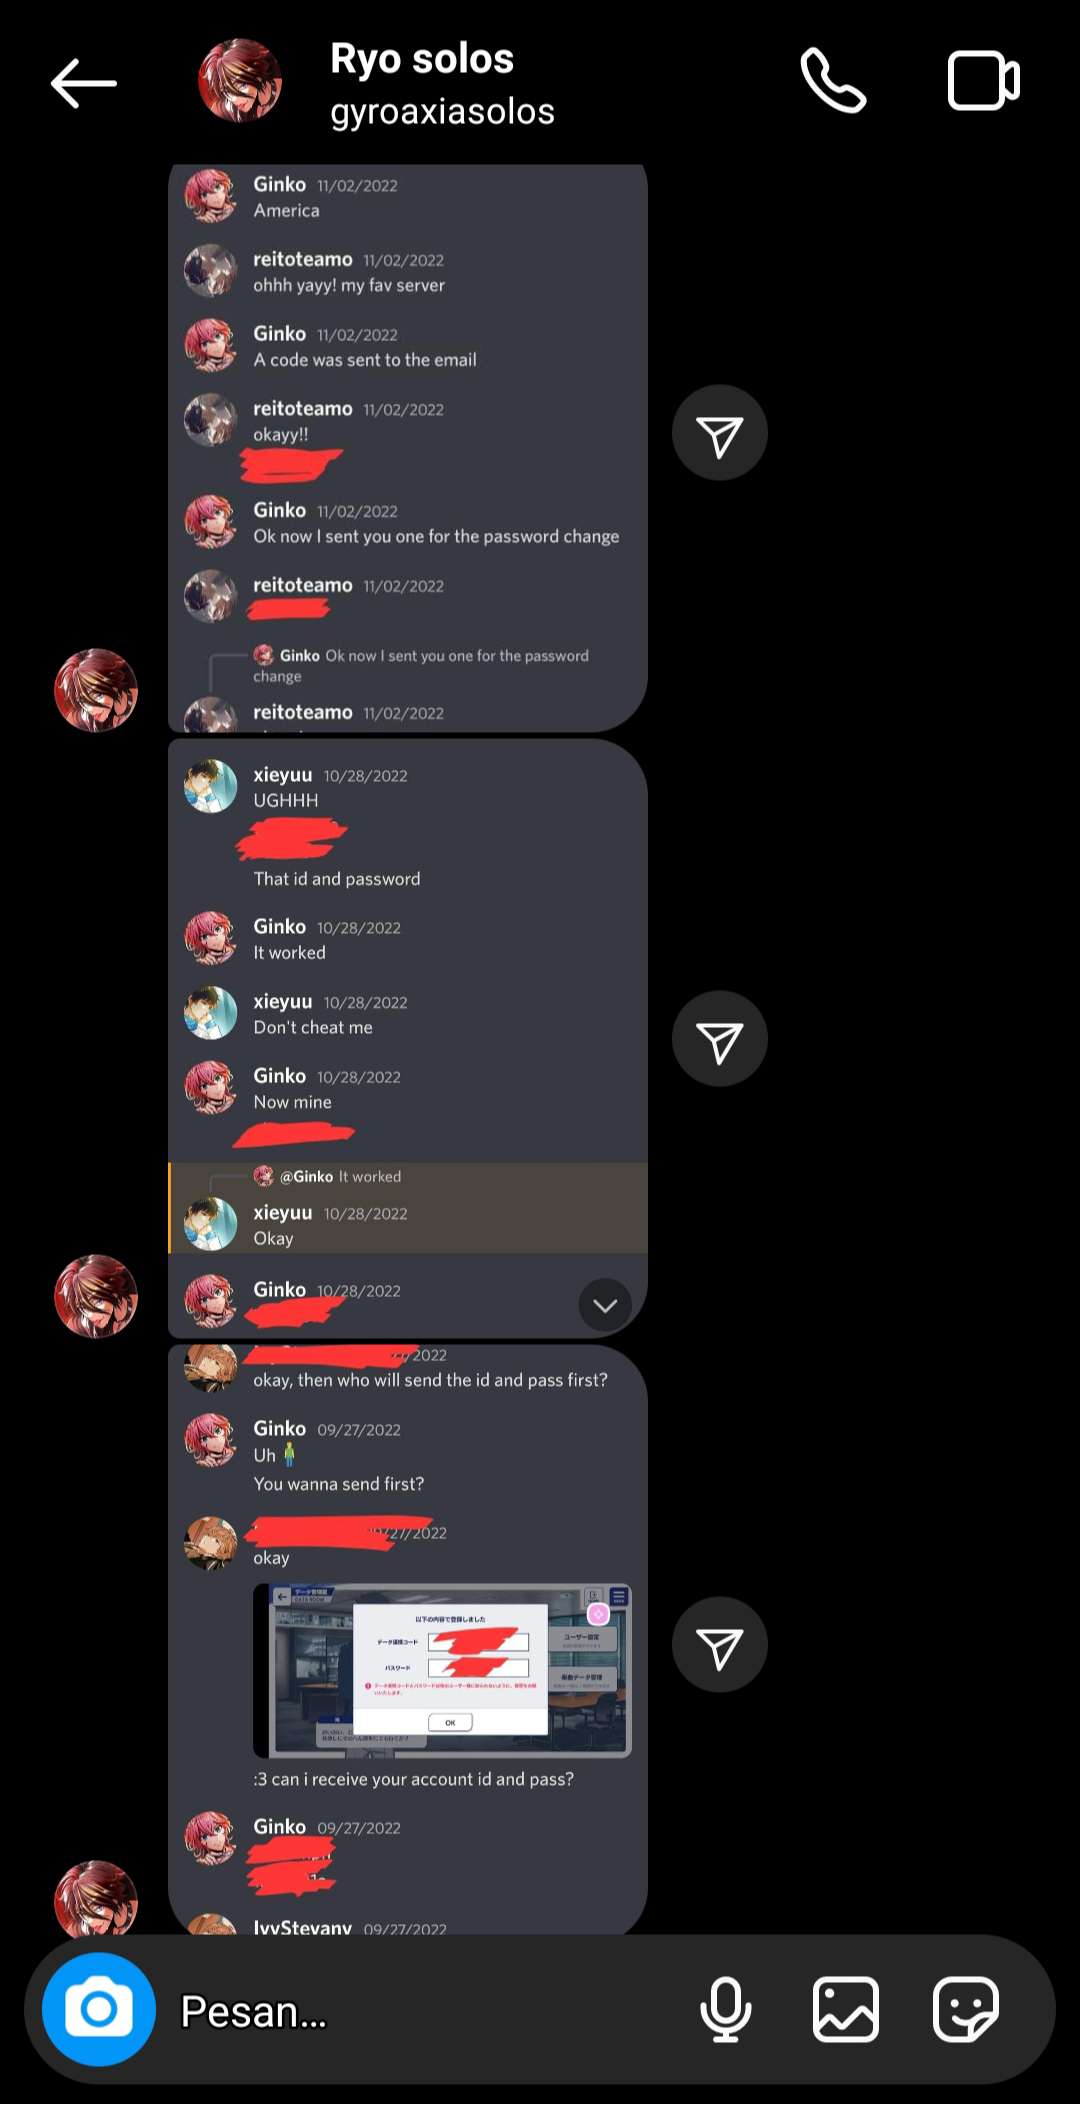Open screenshot with game login dialog image
This screenshot has width=1080, height=2104.
pyautogui.click(x=408, y=1640)
